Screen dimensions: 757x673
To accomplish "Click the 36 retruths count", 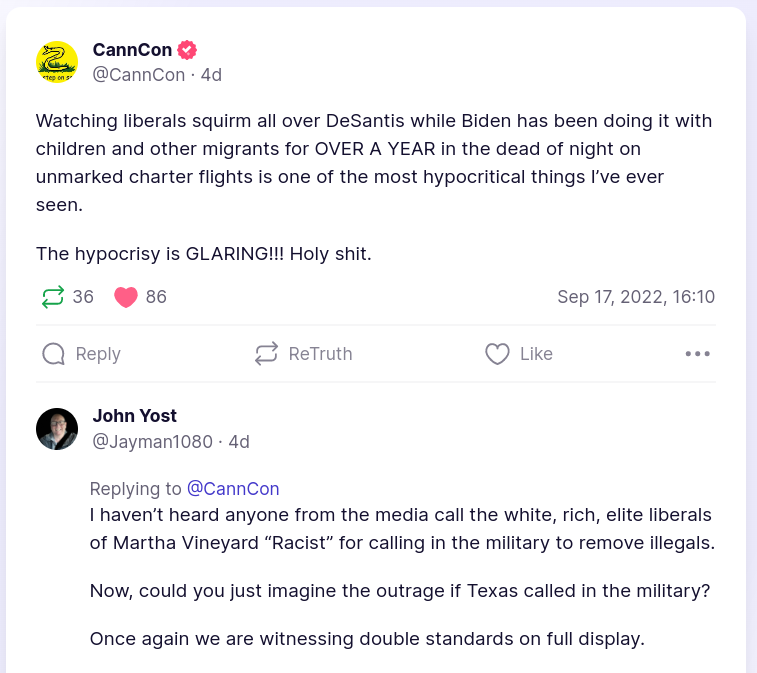I will pyautogui.click(x=83, y=297).
